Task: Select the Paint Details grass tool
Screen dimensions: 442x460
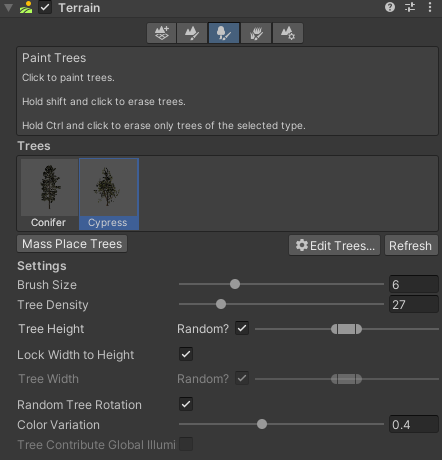Action: [256, 33]
